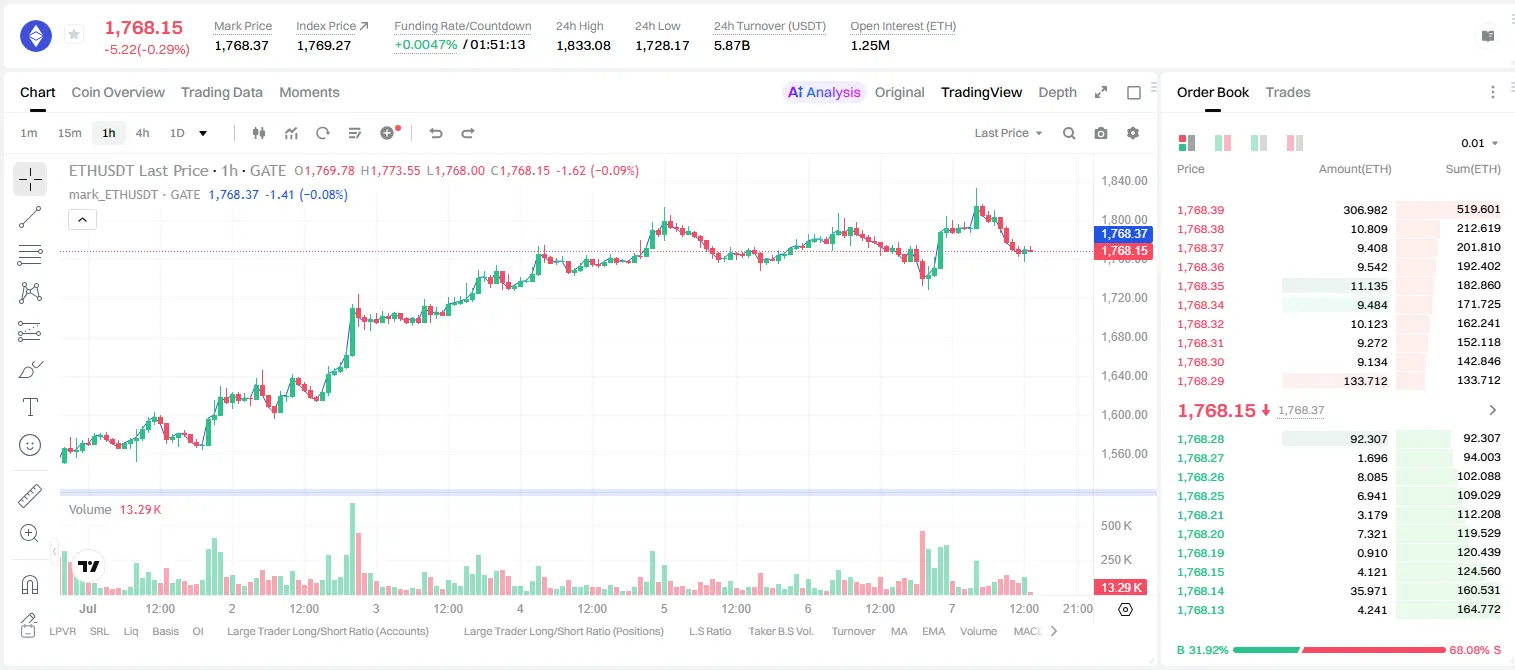
Task: Collapse the indicator legend chevron
Action: (x=83, y=219)
